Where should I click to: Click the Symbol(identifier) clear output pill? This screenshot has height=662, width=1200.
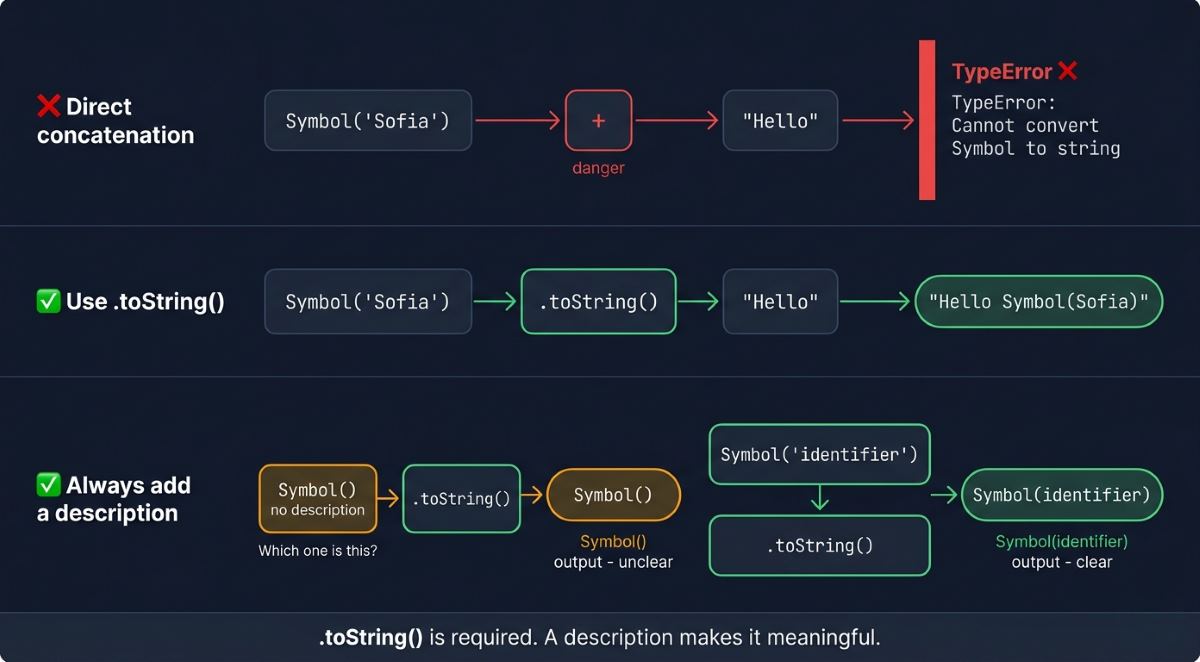pos(1061,494)
